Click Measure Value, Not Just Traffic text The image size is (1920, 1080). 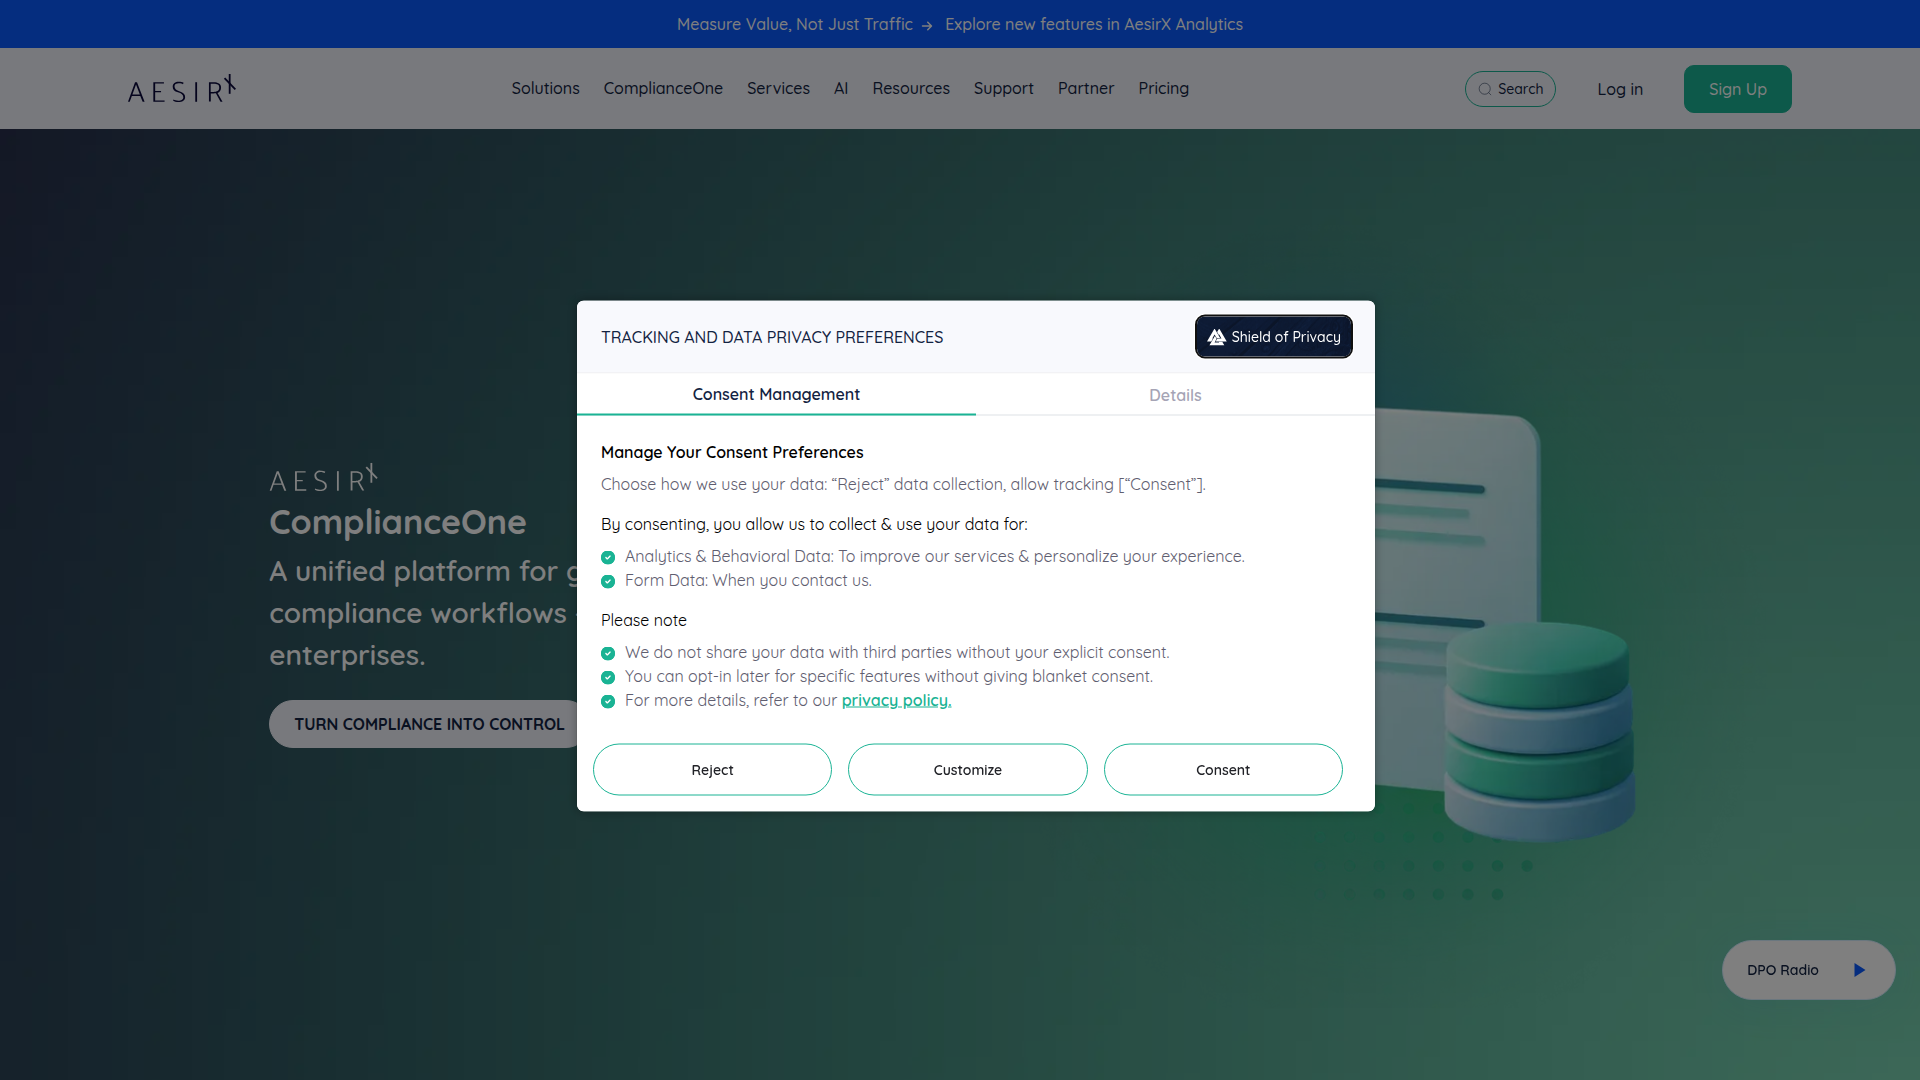(795, 24)
